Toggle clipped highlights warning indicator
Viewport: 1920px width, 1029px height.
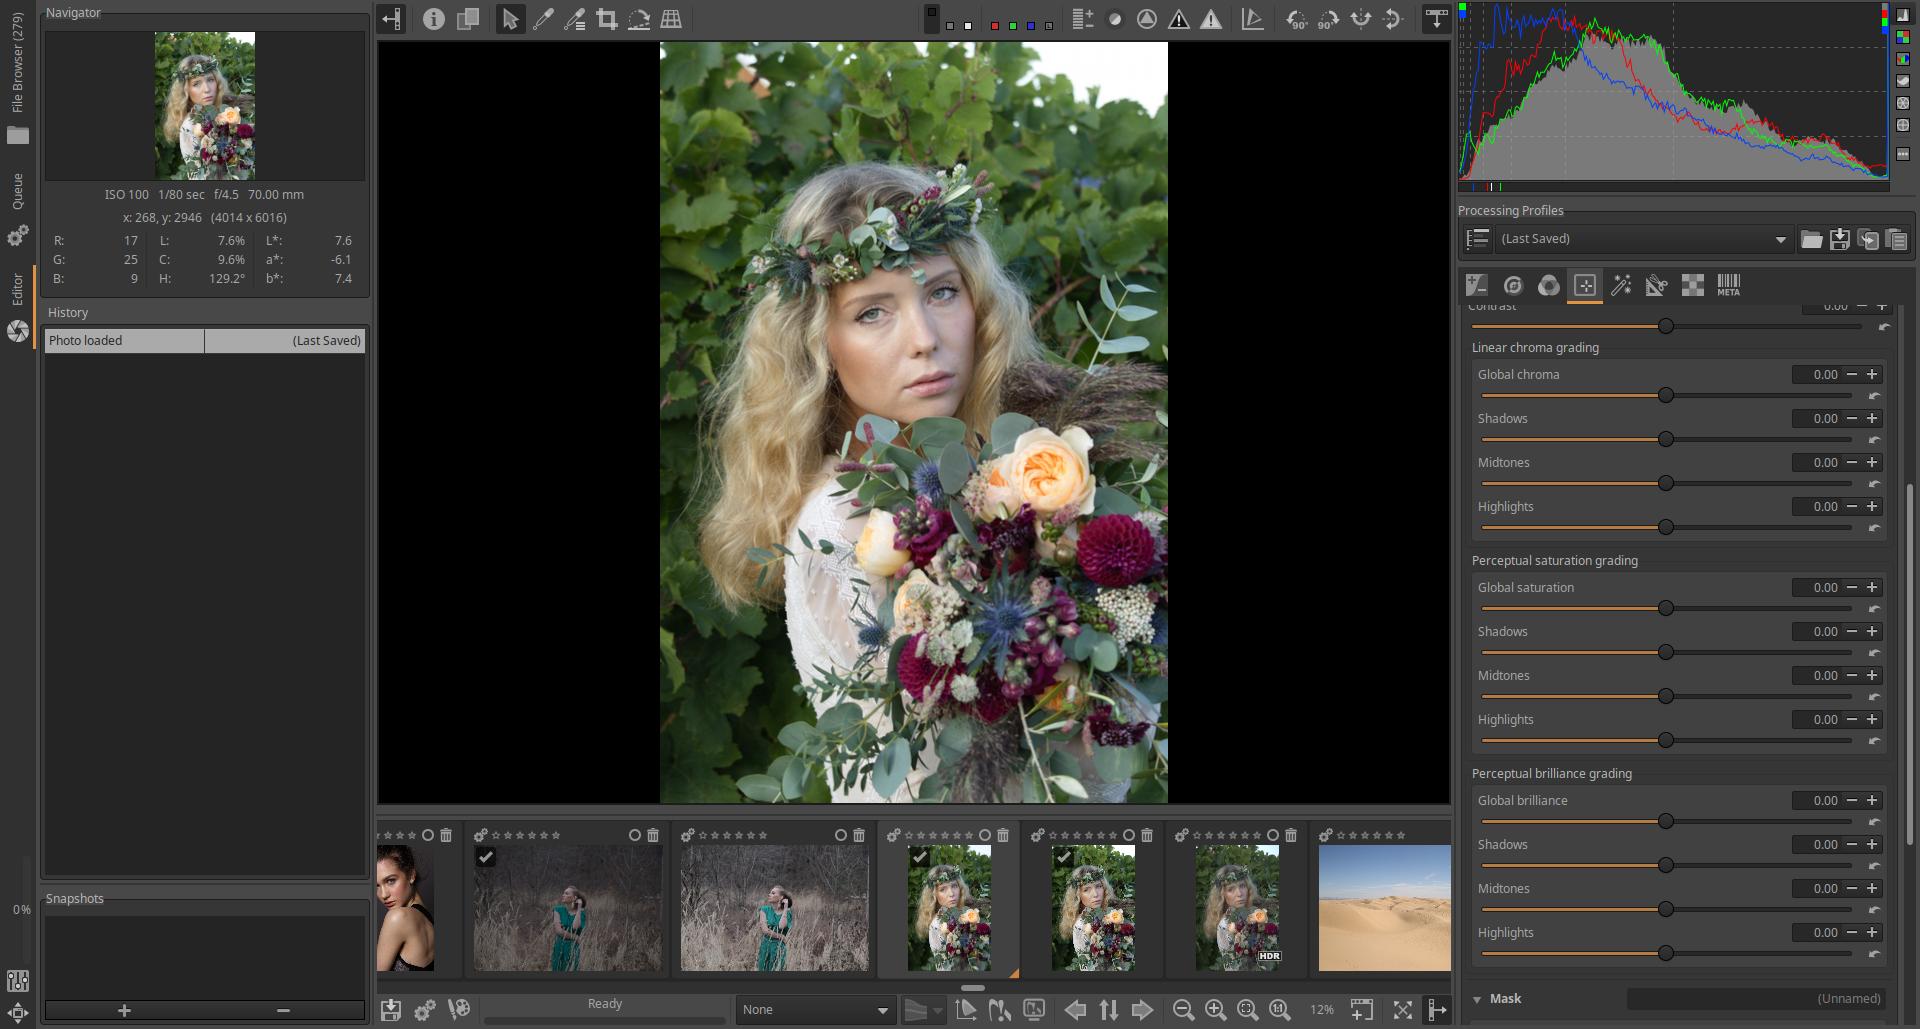point(1211,19)
